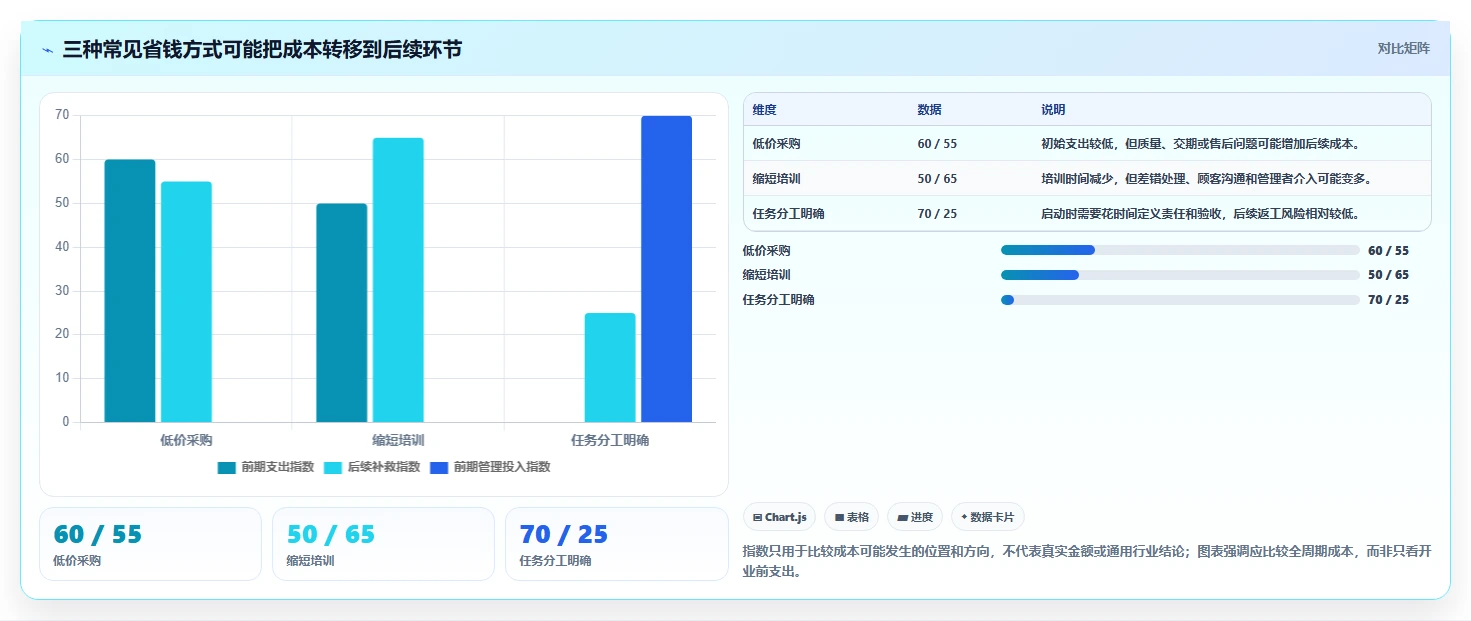Select the 60 / 55 低价采购 data card
The width and height of the screenshot is (1471, 621).
150,544
